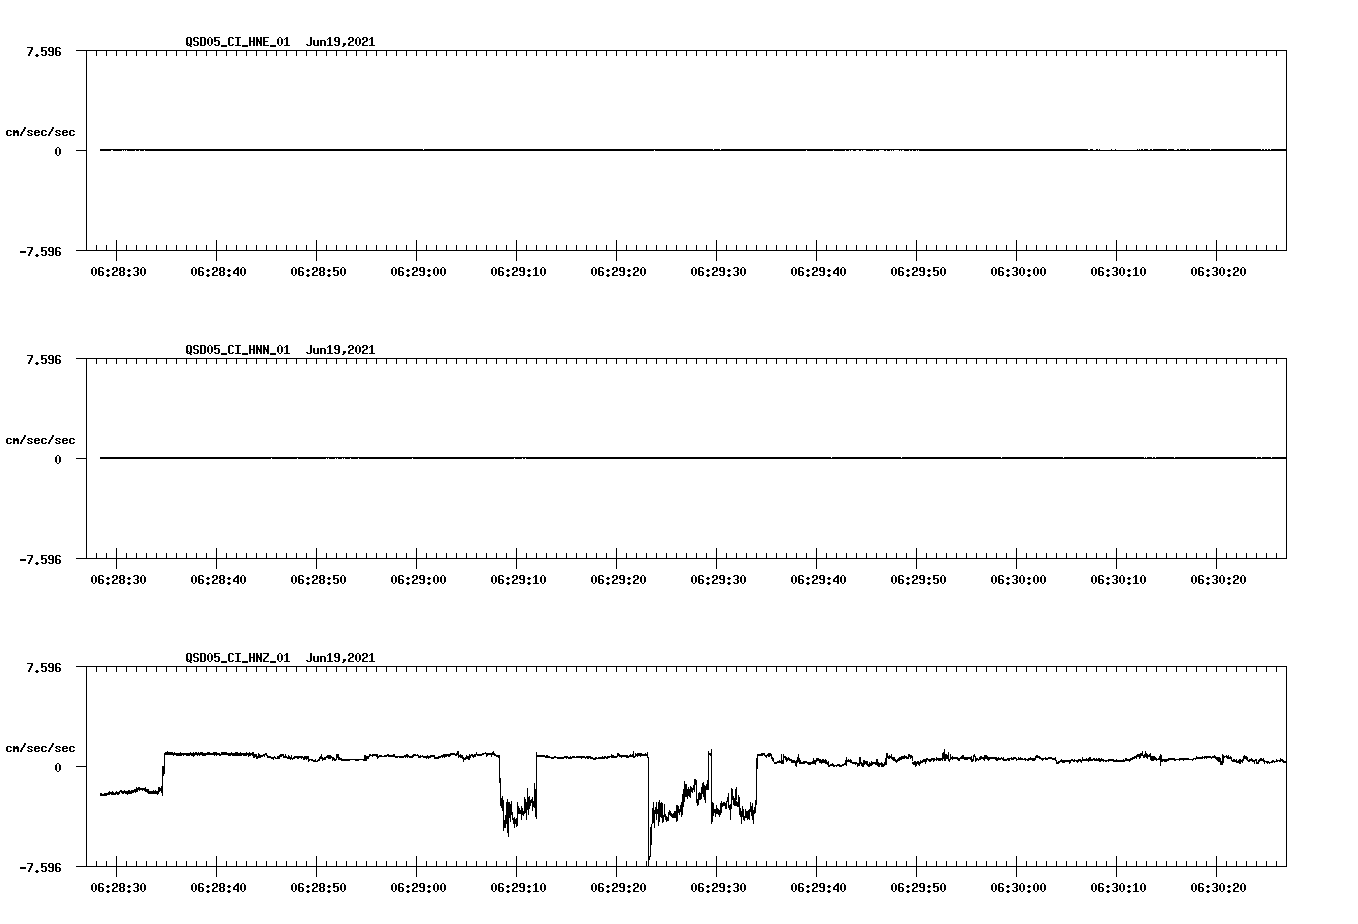Click the zero axis label on HNZ chart

pos(58,768)
